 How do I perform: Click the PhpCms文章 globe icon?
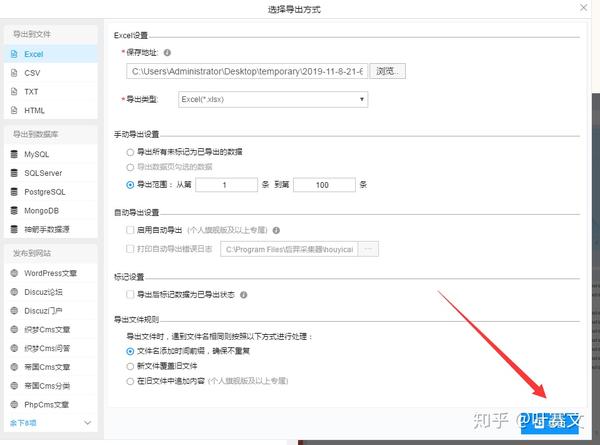(14, 404)
